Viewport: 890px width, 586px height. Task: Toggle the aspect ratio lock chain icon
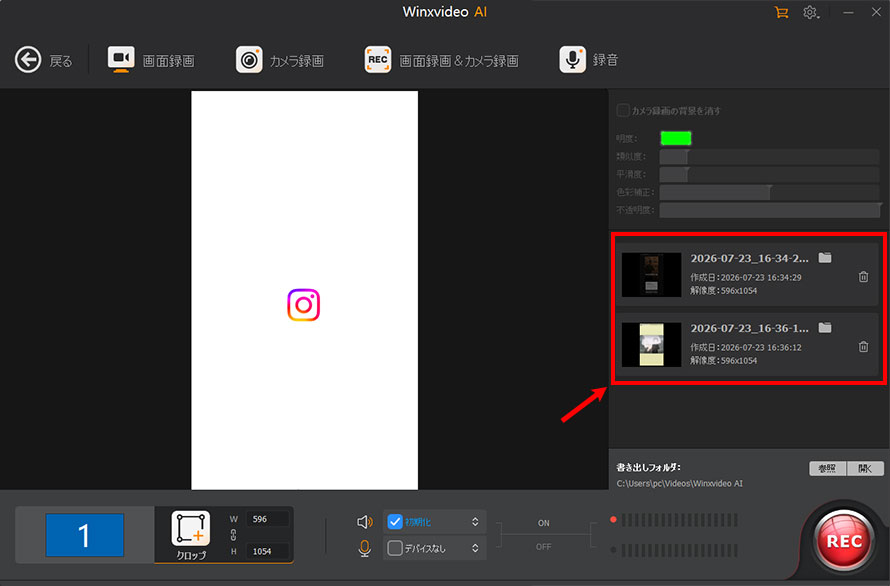pyautogui.click(x=233, y=535)
